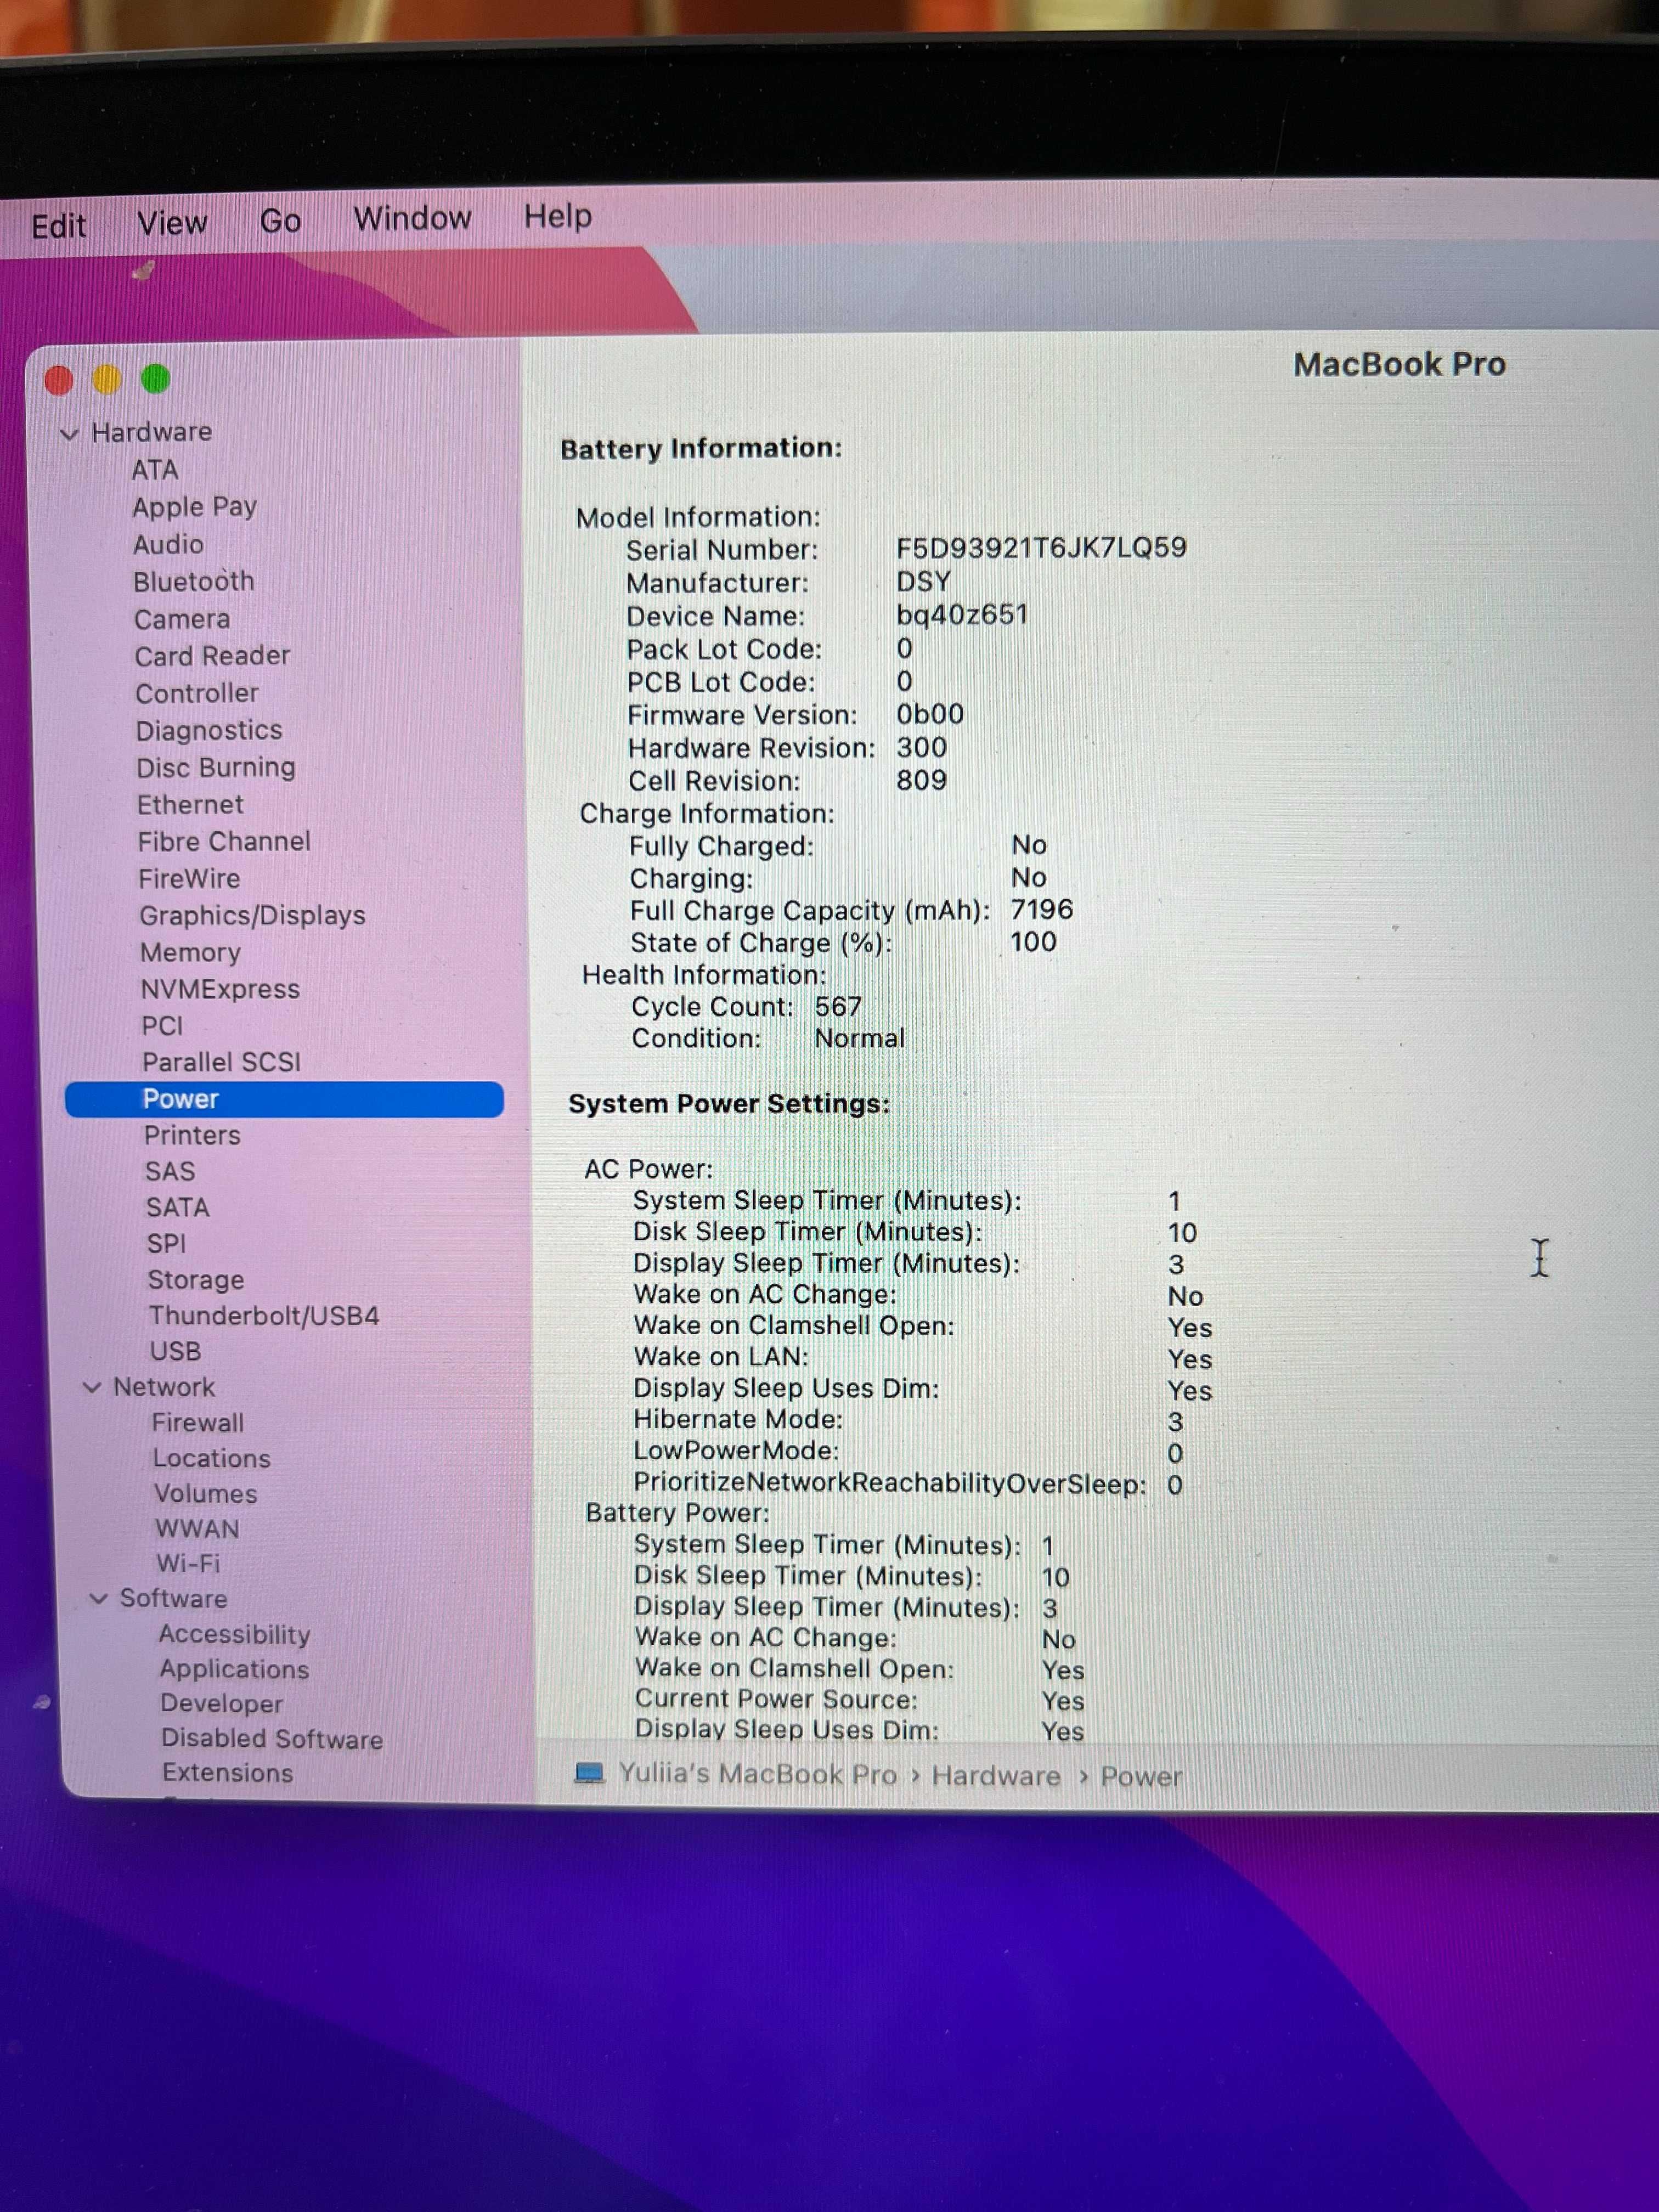The width and height of the screenshot is (1659, 2212).
Task: Select Ethernet in the sidebar
Action: pyautogui.click(x=190, y=805)
